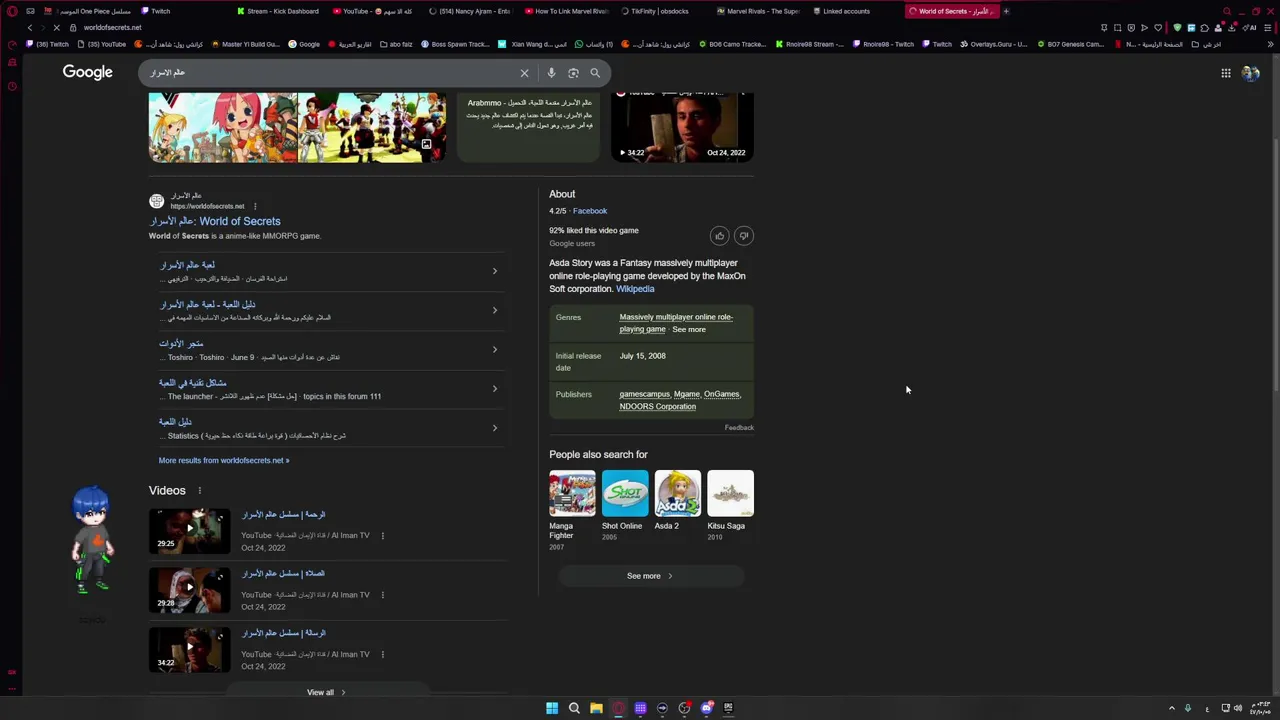This screenshot has width=1280, height=720.
Task: Play the 29:25 video thumbnail
Action: click(189, 530)
